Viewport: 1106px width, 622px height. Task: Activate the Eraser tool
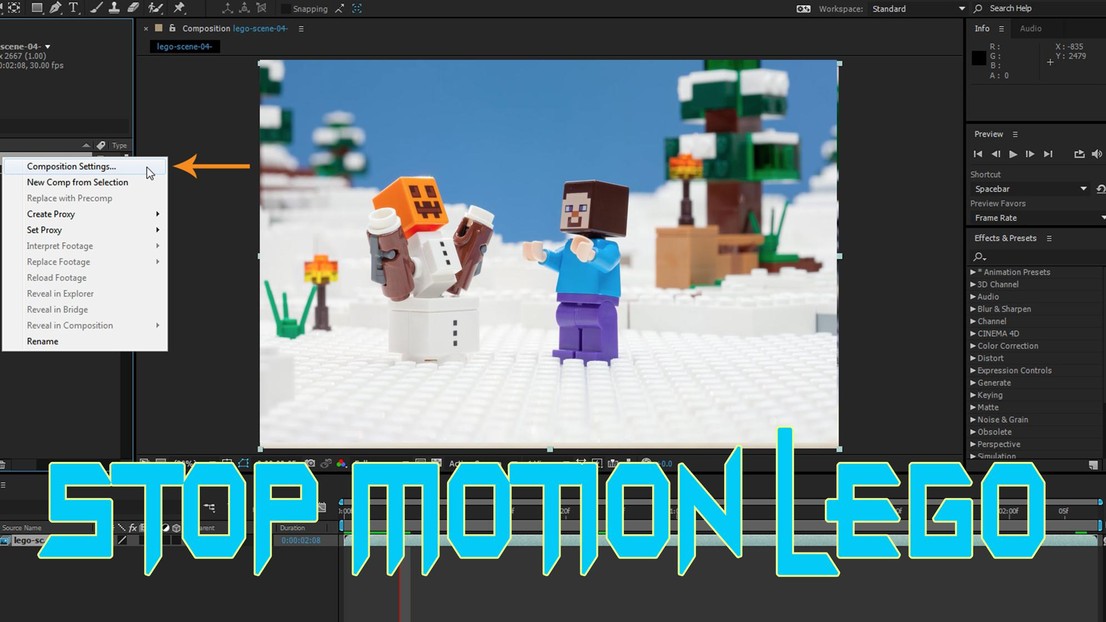(x=134, y=8)
